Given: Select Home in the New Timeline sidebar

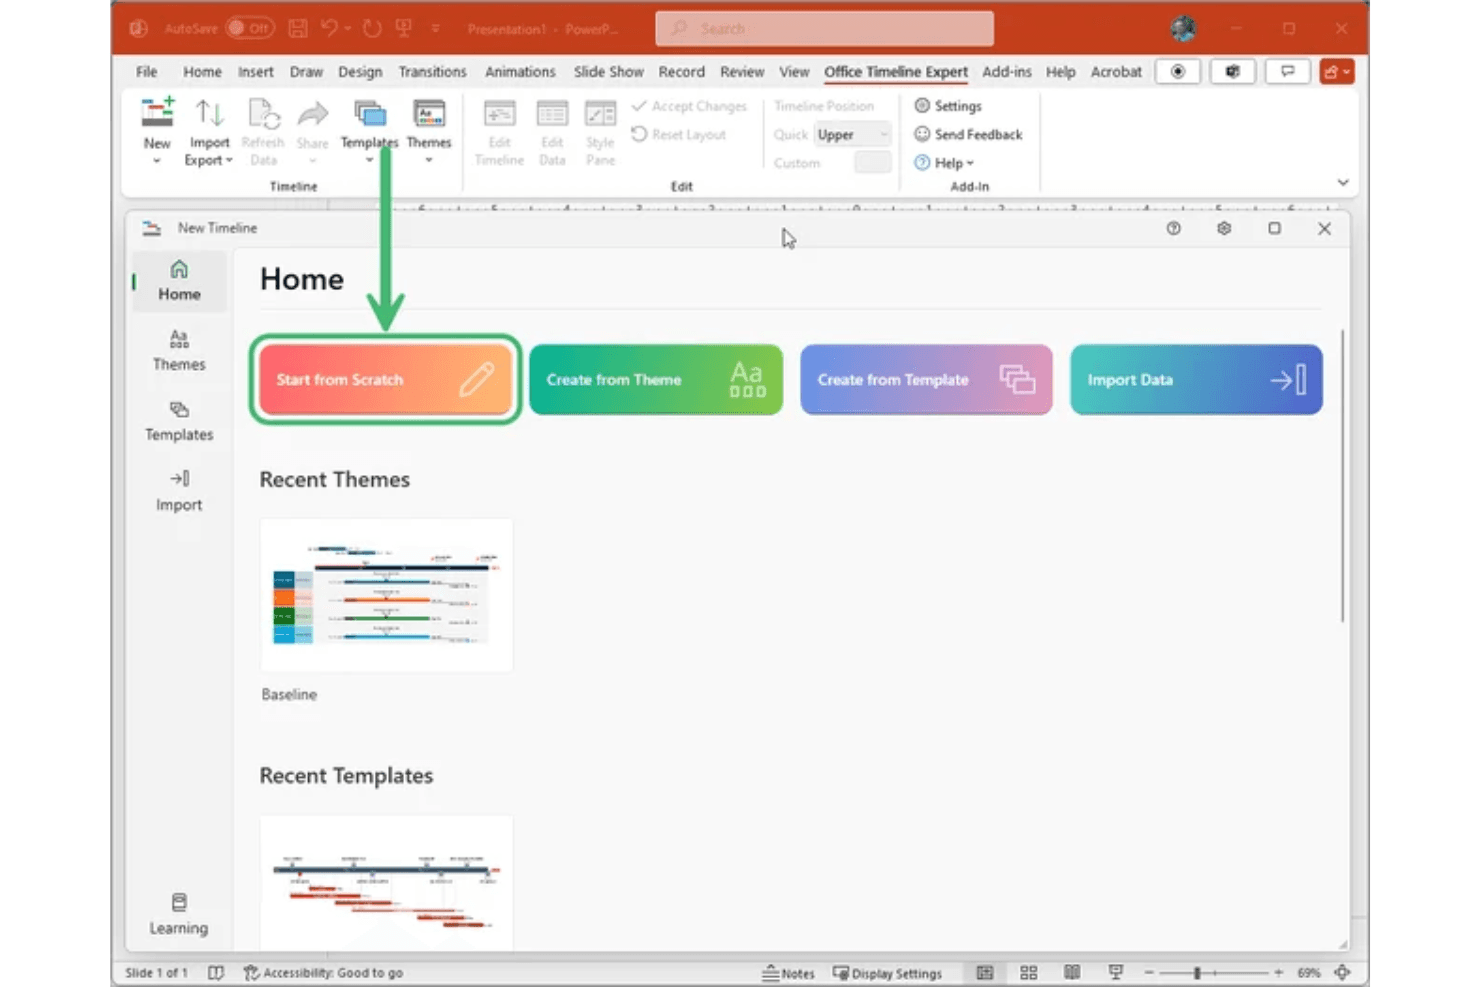Looking at the screenshot, I should [x=179, y=281].
